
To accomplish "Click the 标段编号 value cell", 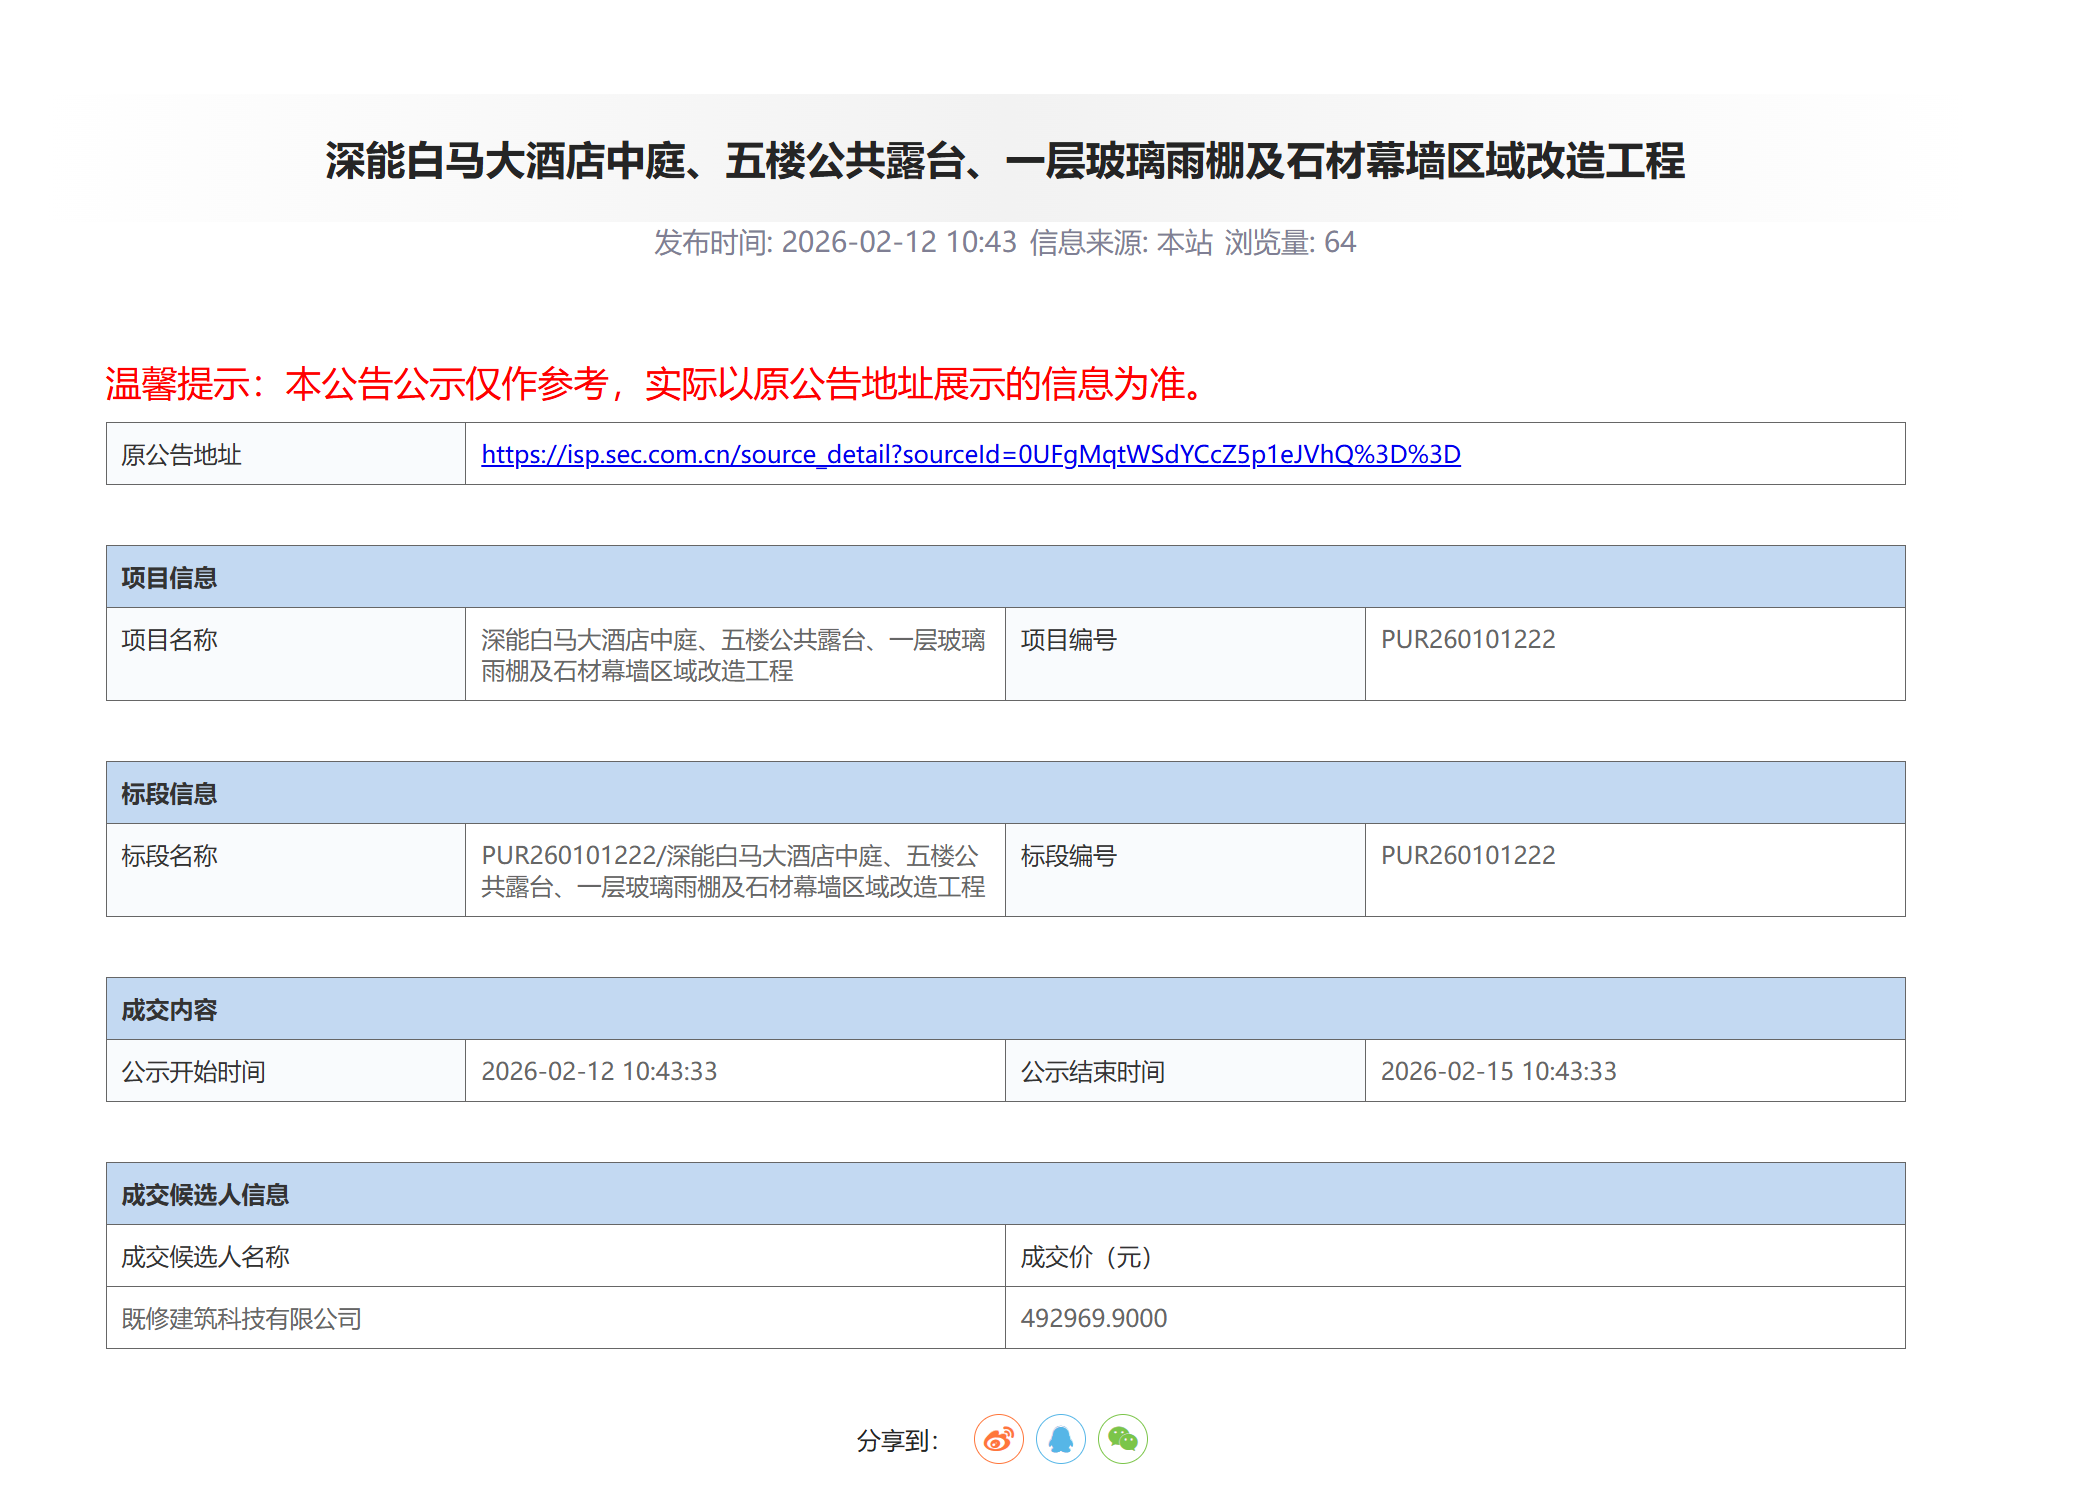I will [1467, 856].
